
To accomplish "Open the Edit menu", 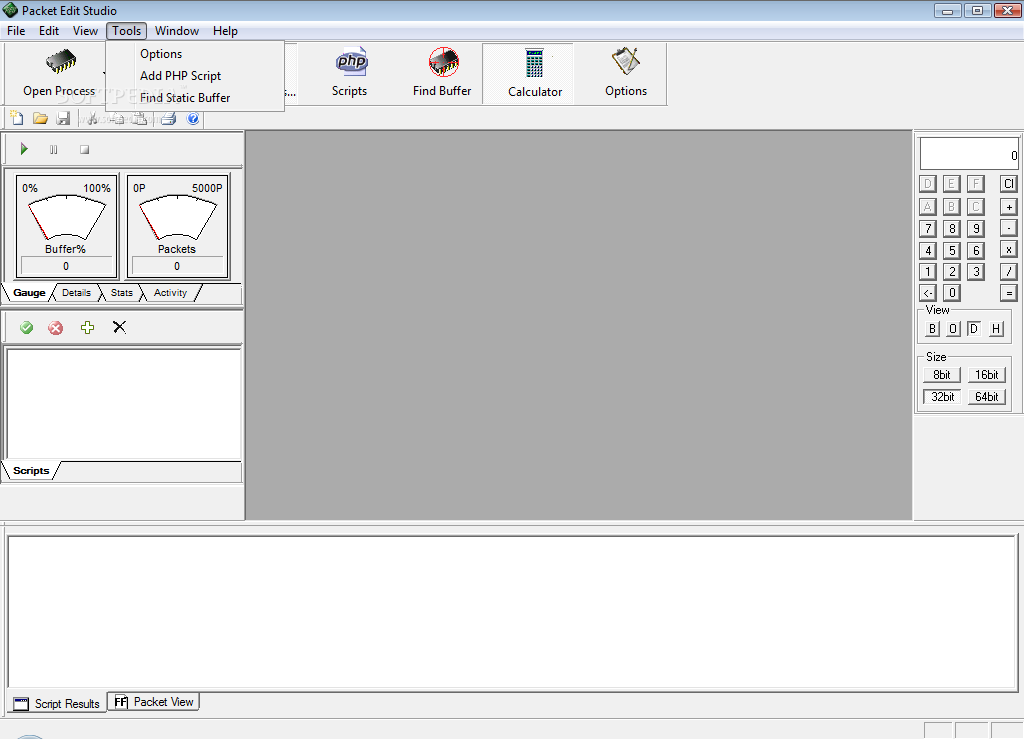I will pyautogui.click(x=49, y=31).
